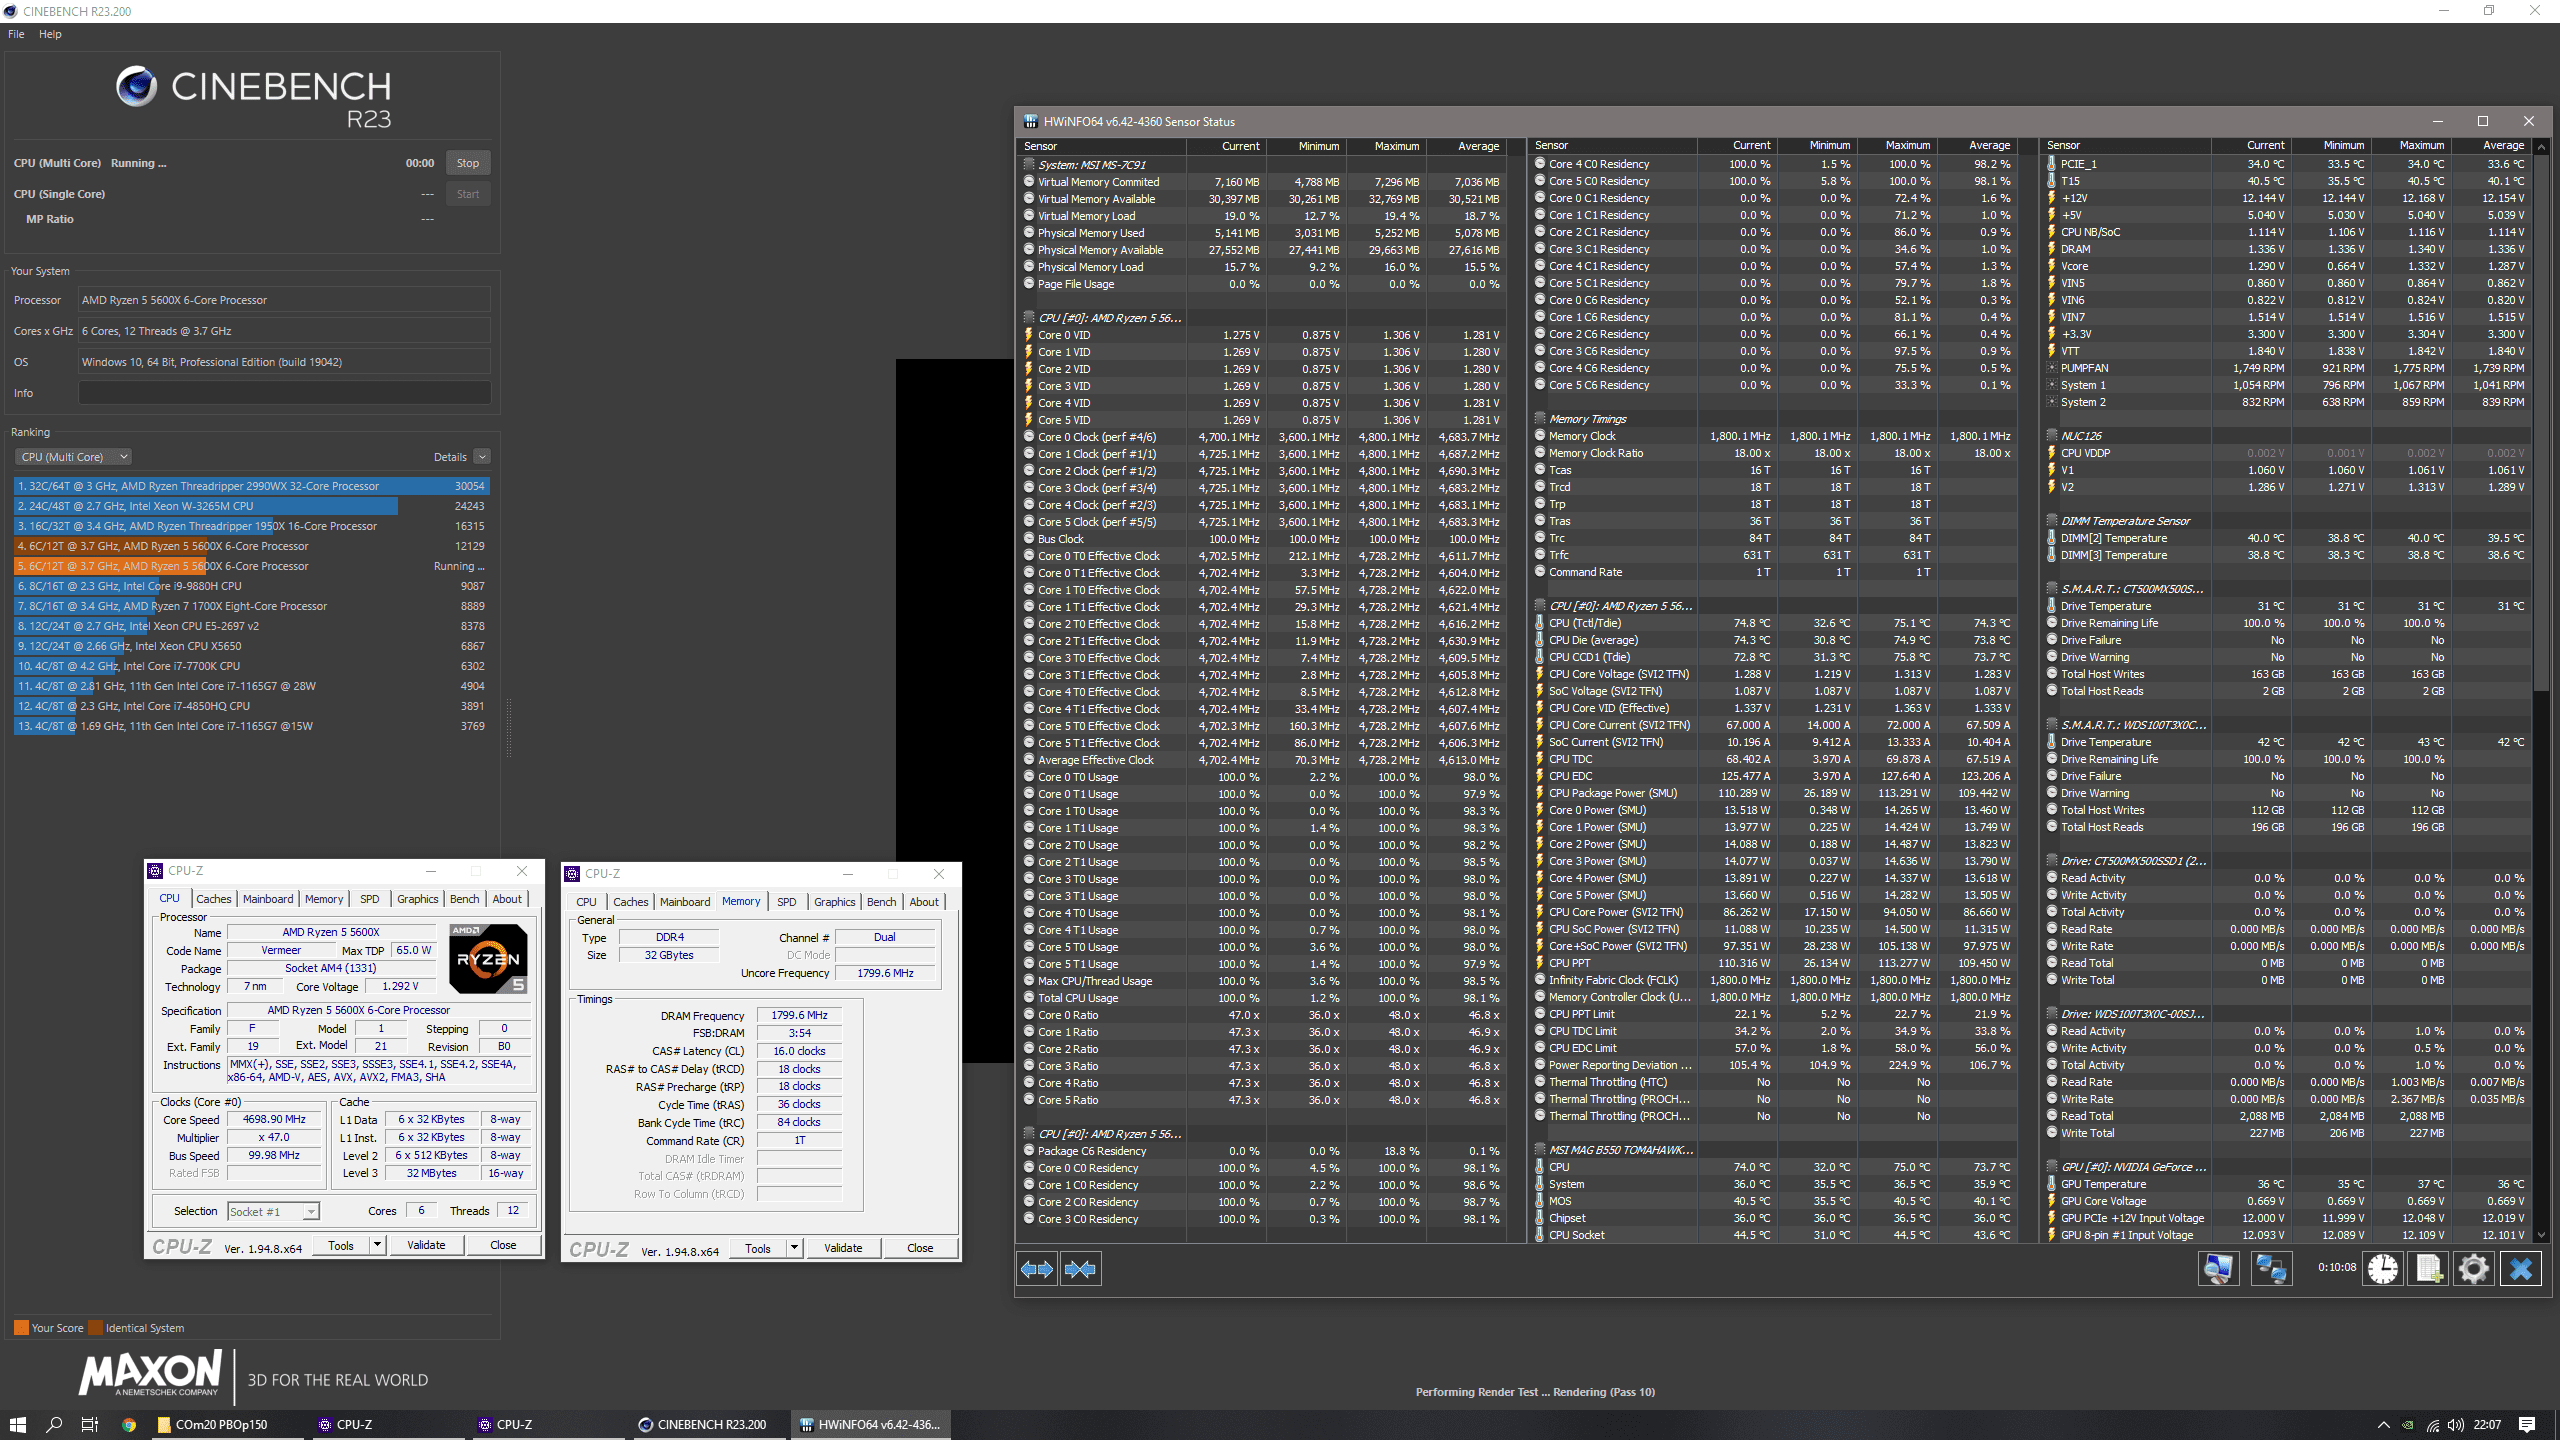2560x1440 pixels.
Task: Open the Help menu in Cinebench
Action: coord(50,34)
